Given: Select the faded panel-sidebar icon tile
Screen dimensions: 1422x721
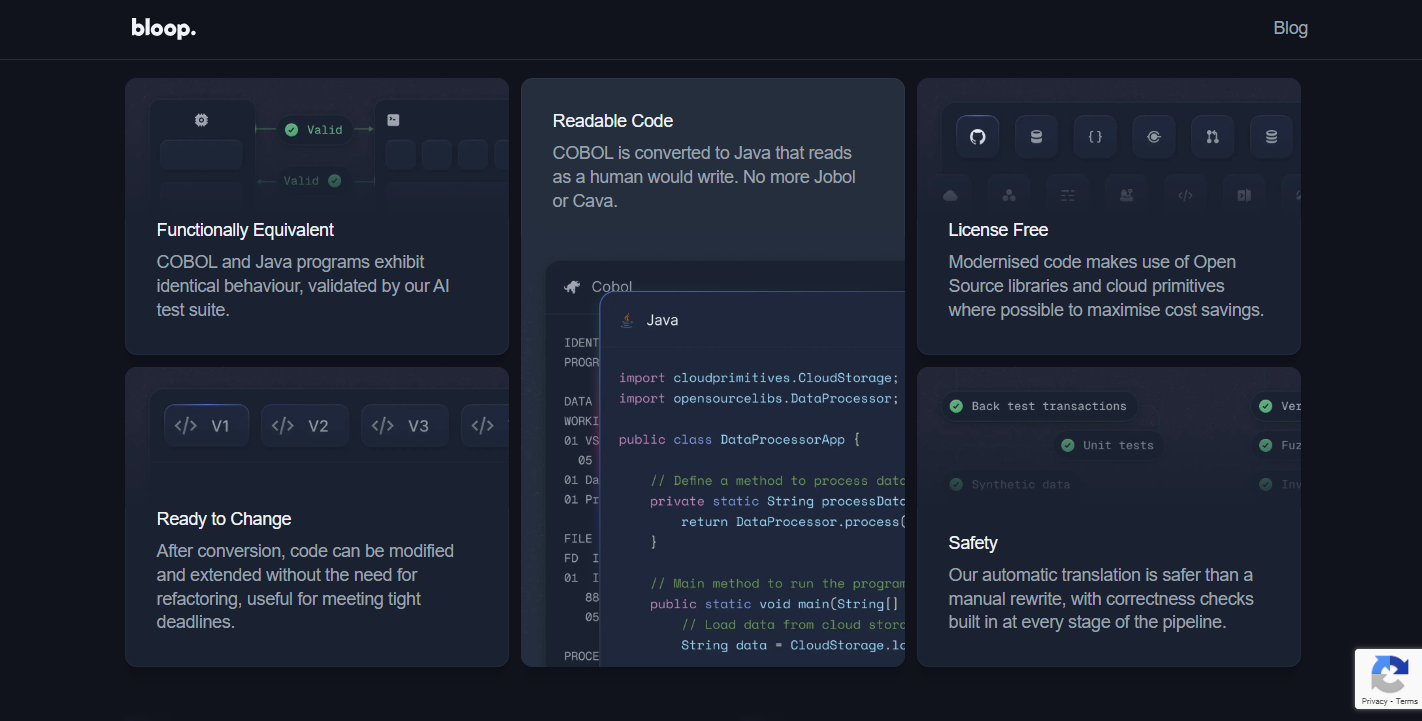Looking at the screenshot, I should click(1244, 195).
